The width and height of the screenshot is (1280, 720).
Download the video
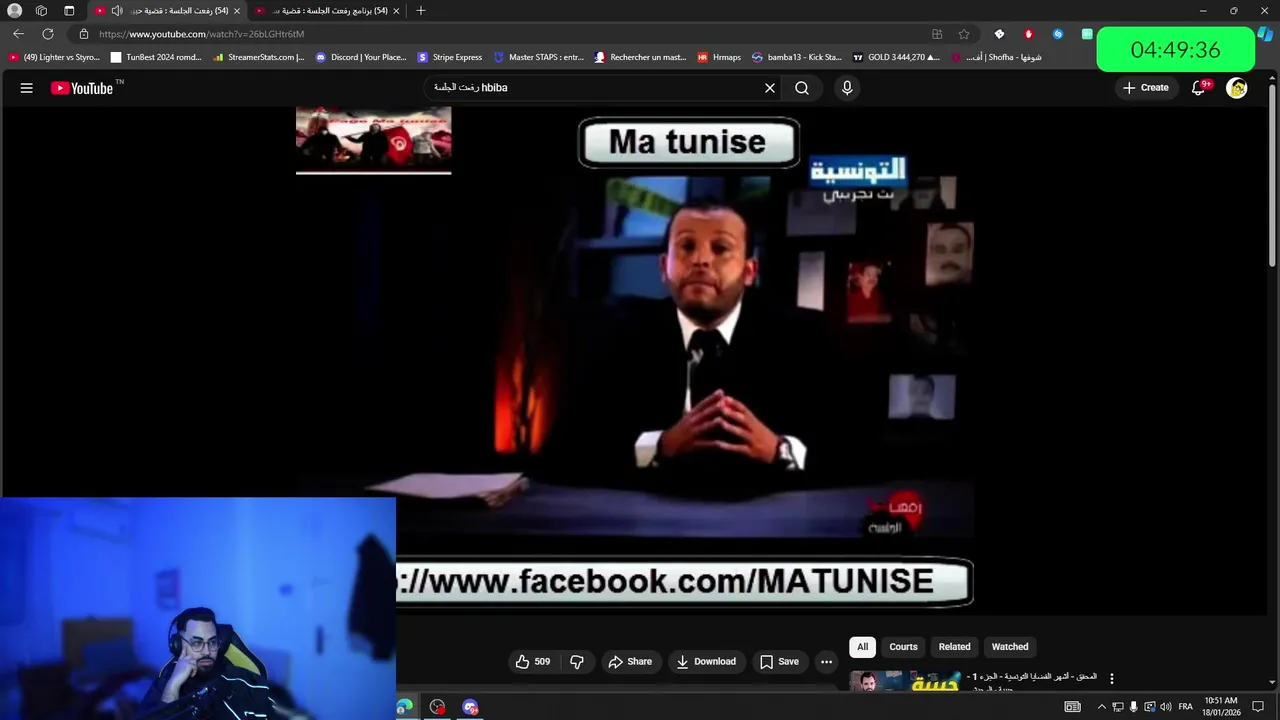[x=706, y=661]
